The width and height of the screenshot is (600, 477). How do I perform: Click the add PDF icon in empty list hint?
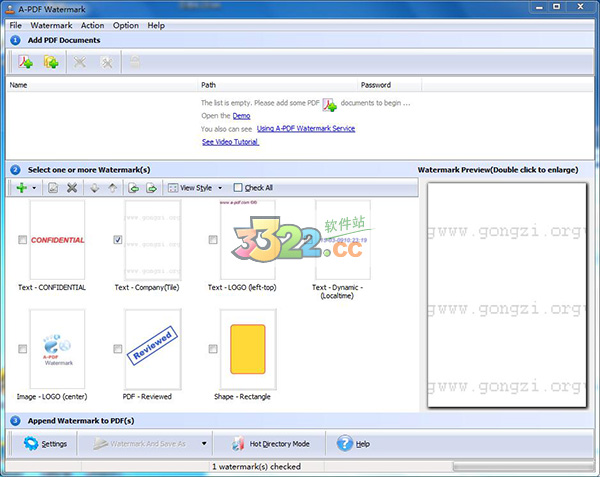click(x=329, y=104)
